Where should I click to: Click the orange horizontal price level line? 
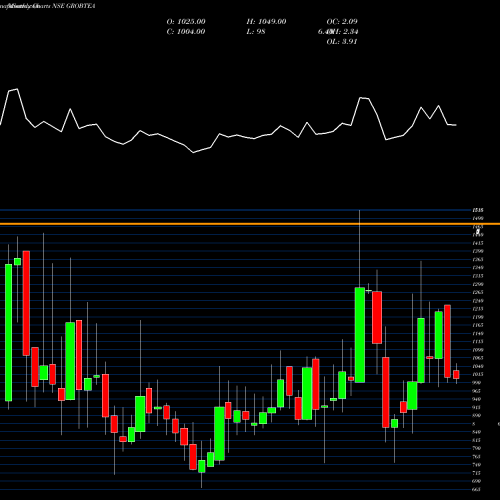(250, 224)
